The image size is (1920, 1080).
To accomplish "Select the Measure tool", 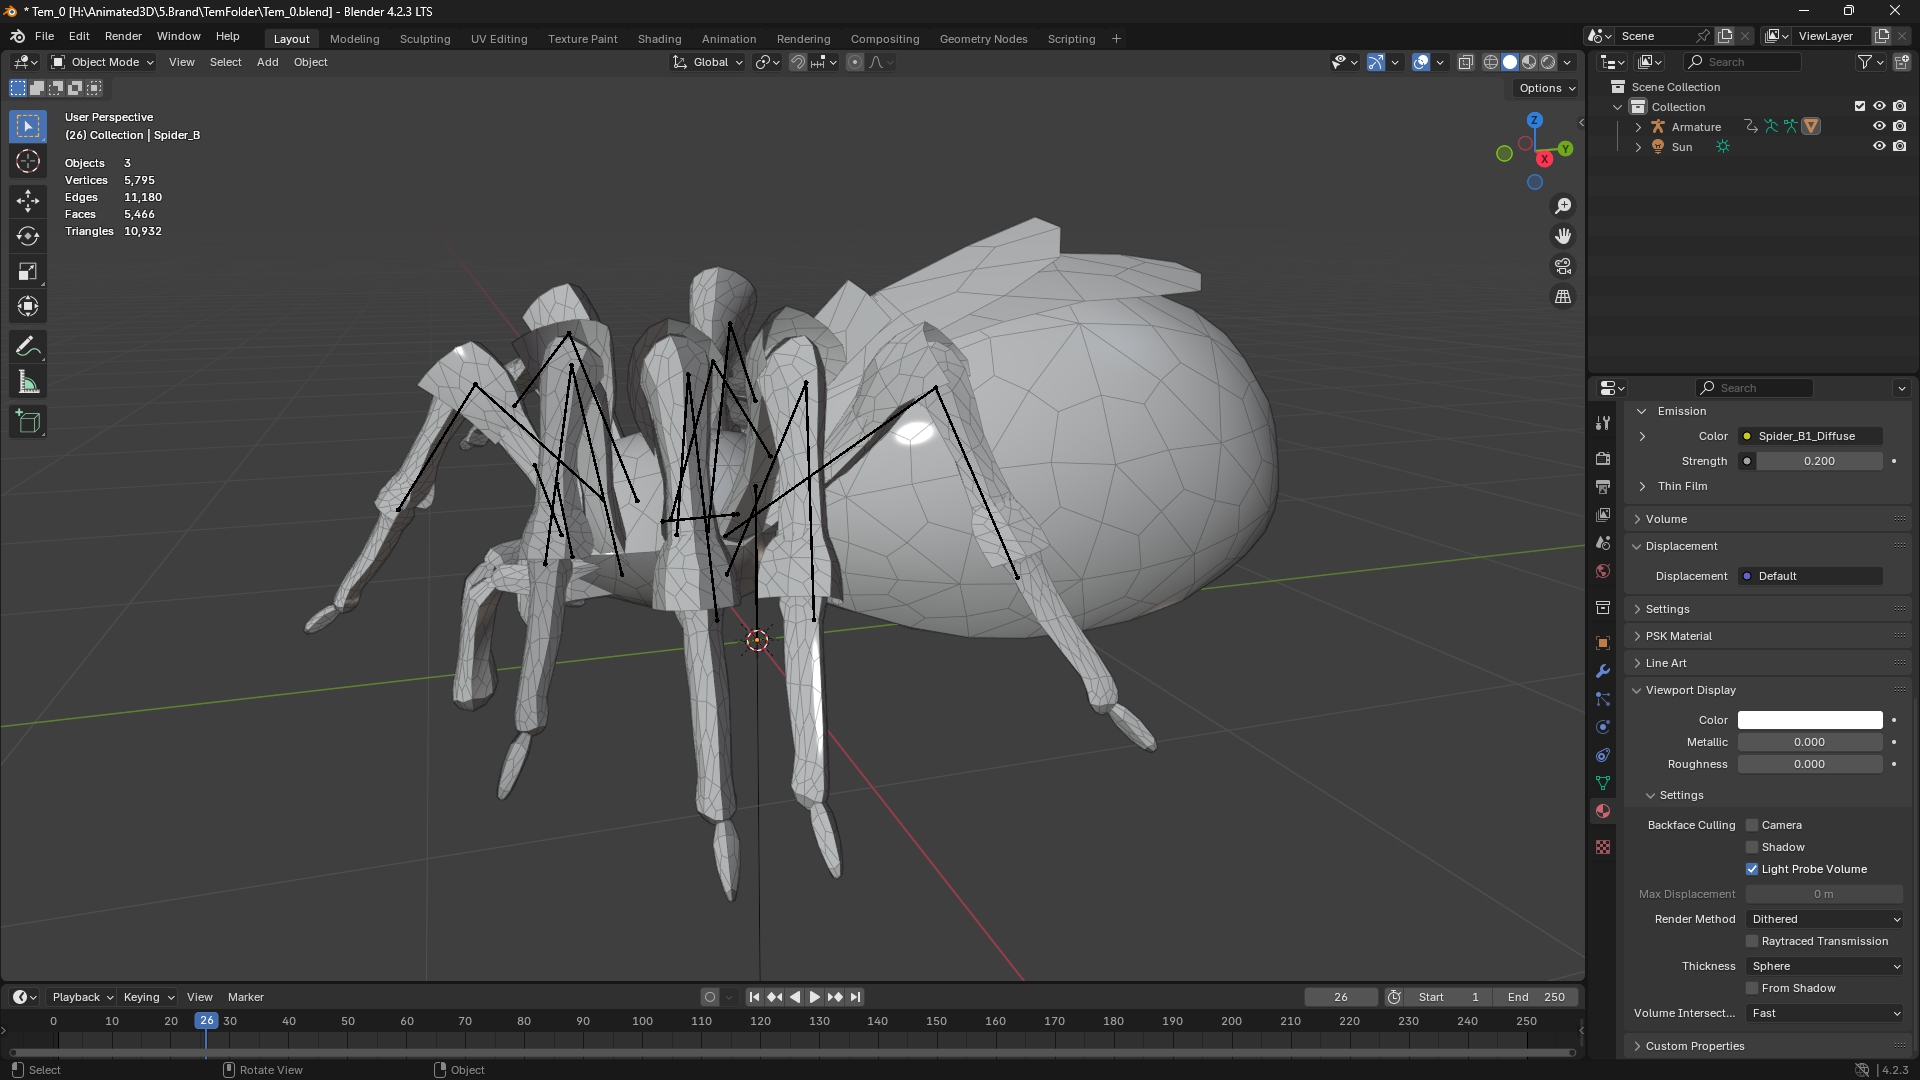I will tap(27, 381).
